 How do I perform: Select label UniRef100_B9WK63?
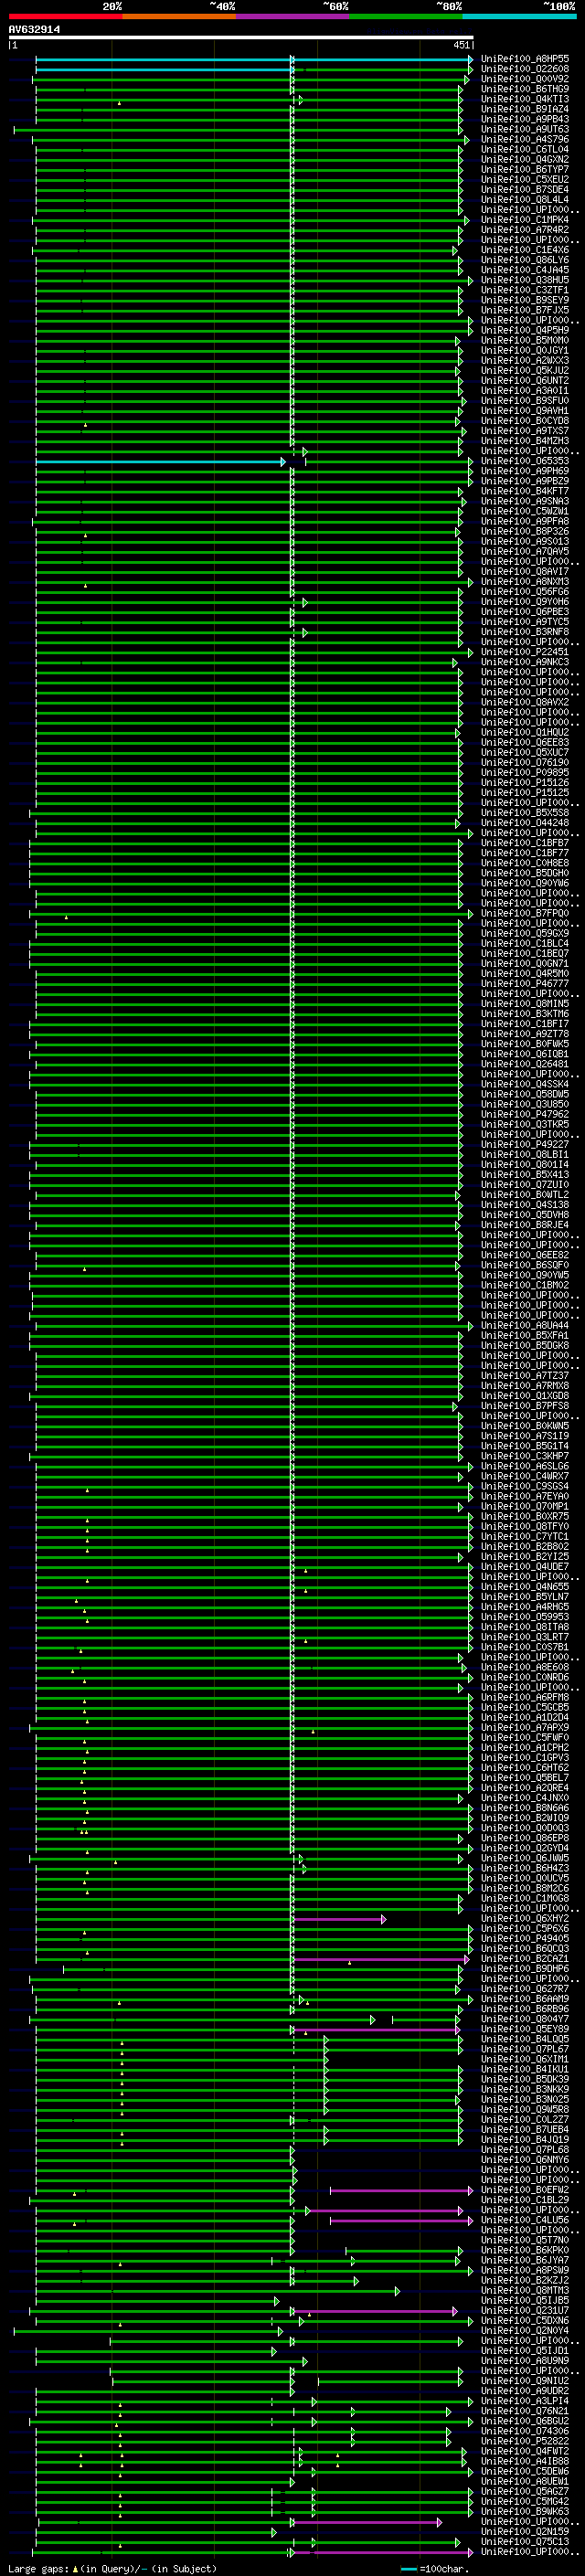[525, 2511]
